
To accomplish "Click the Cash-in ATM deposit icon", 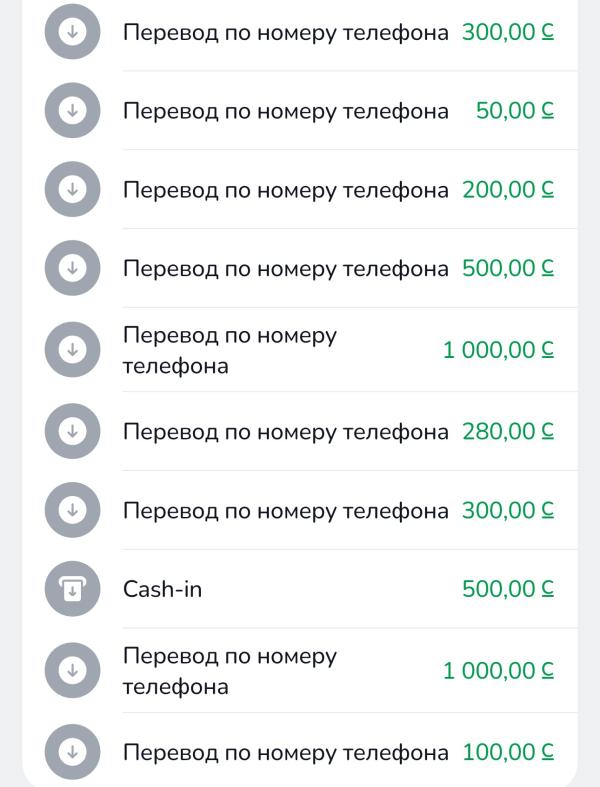I will [72, 590].
